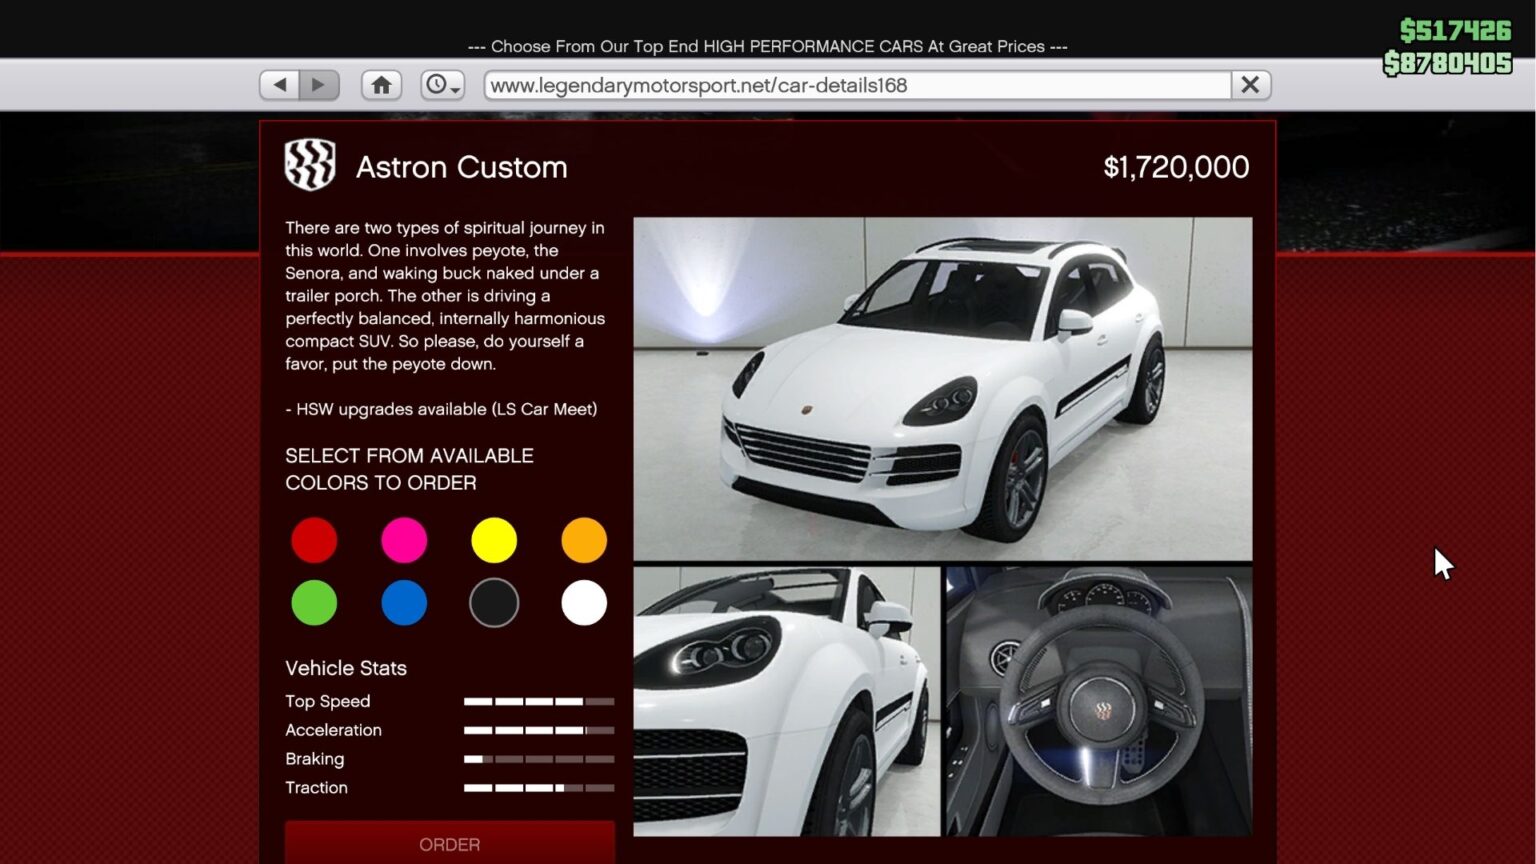The height and width of the screenshot is (864, 1536).
Task: Select the green paint color
Action: (x=314, y=603)
